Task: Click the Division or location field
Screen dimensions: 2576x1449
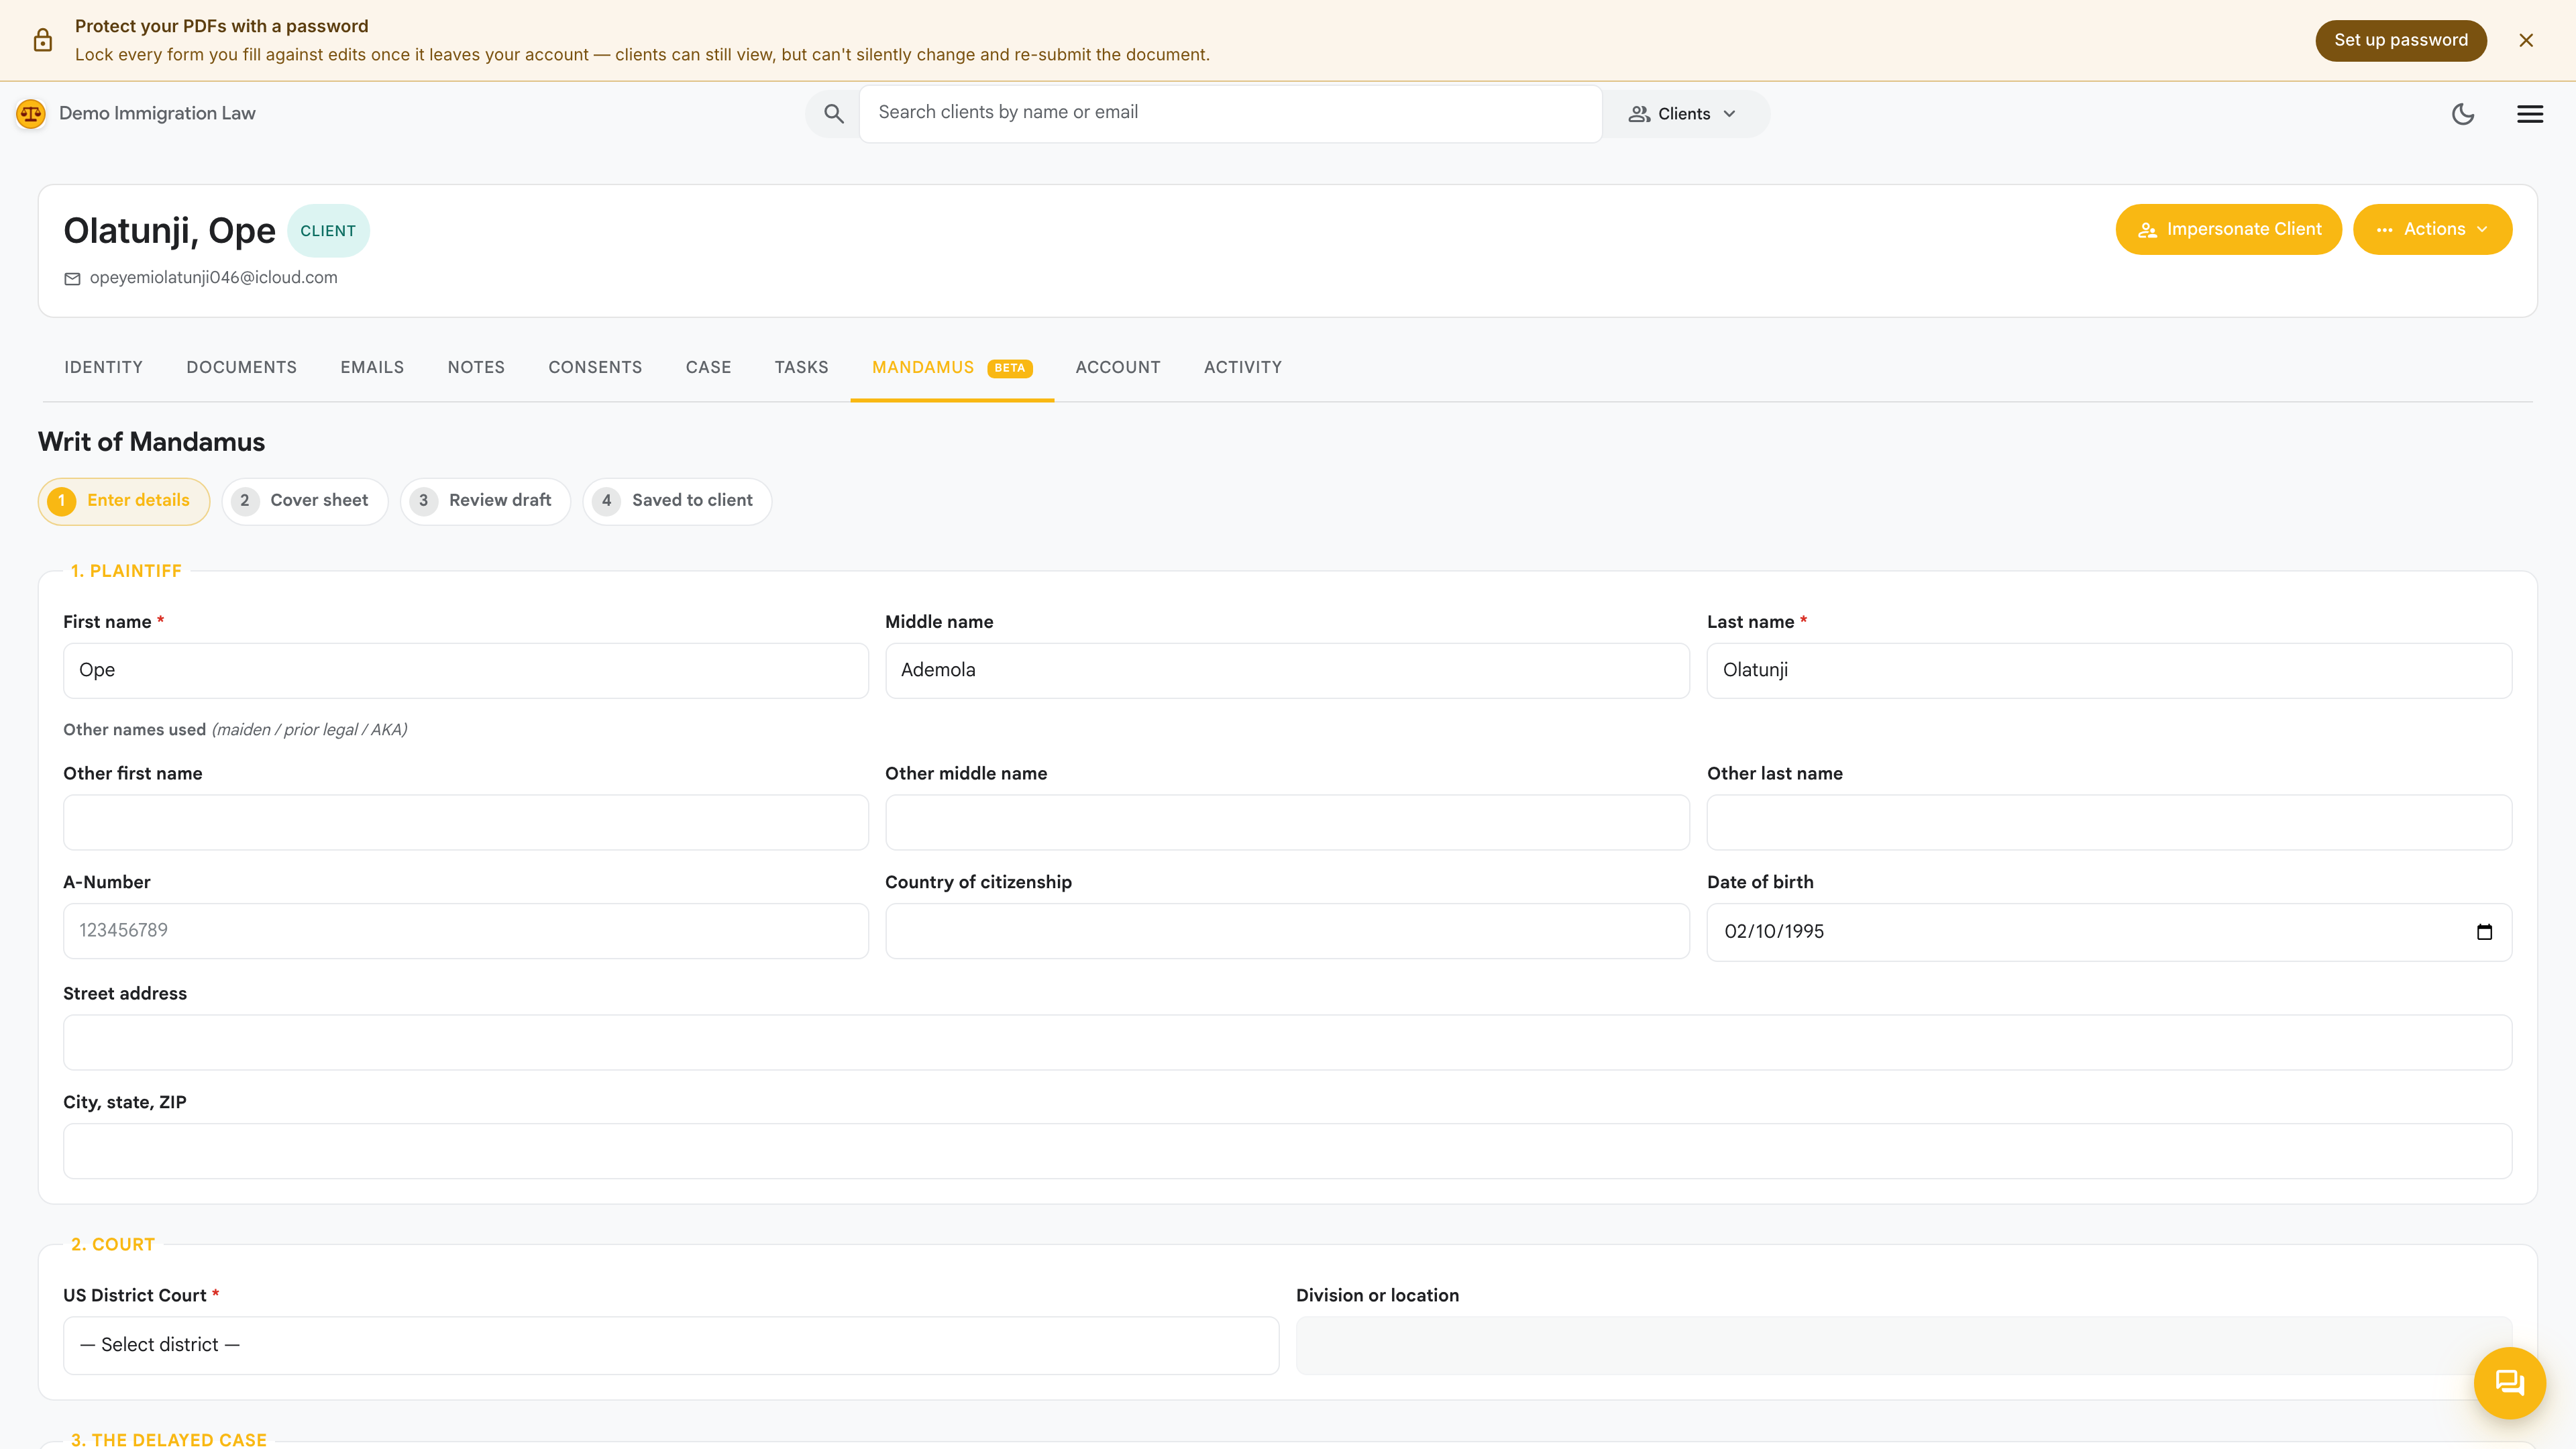Action: coord(1904,1345)
